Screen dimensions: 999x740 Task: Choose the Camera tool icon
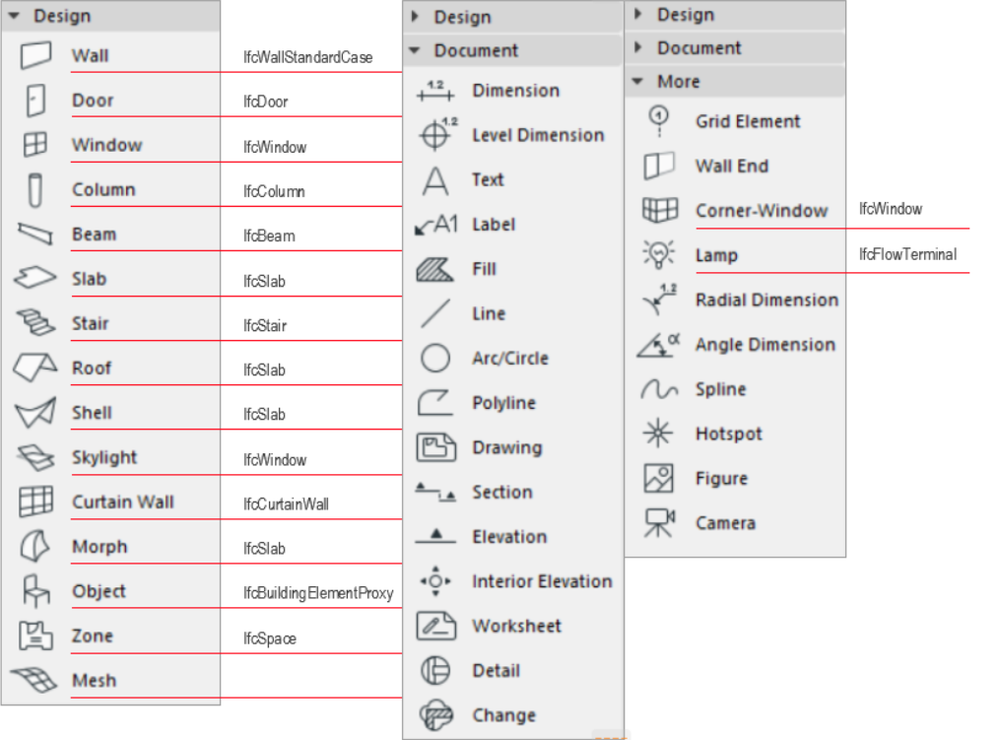tap(659, 523)
